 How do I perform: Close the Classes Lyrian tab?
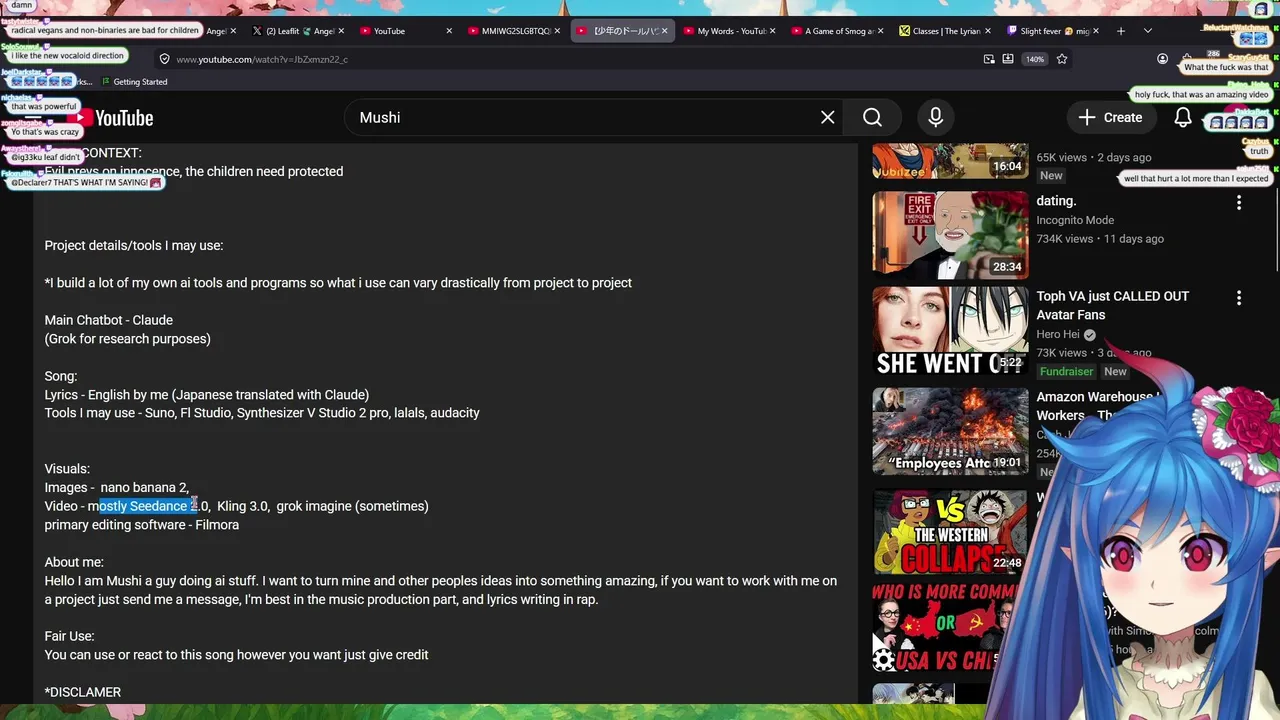(x=988, y=31)
